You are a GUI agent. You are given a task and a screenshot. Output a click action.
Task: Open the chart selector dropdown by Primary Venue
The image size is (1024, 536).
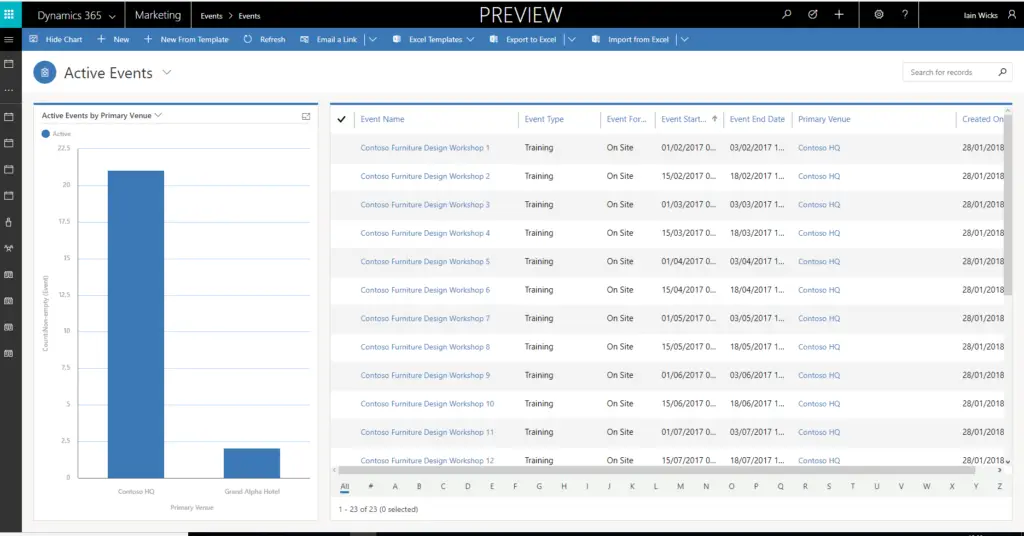(158, 116)
